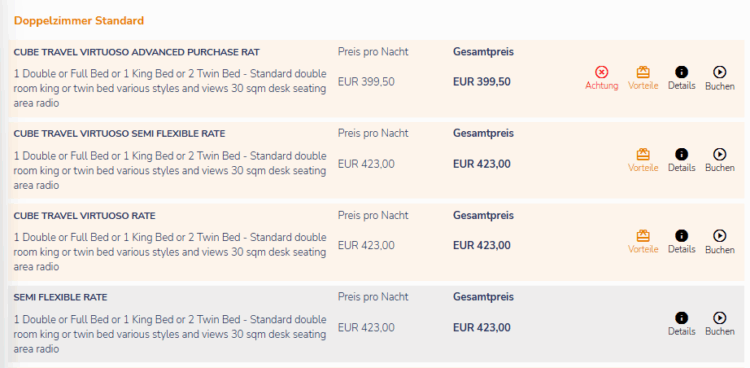Book the Advanced Purchase rate via Buchen
Image resolution: width=750 pixels, height=368 pixels.
coord(719,78)
